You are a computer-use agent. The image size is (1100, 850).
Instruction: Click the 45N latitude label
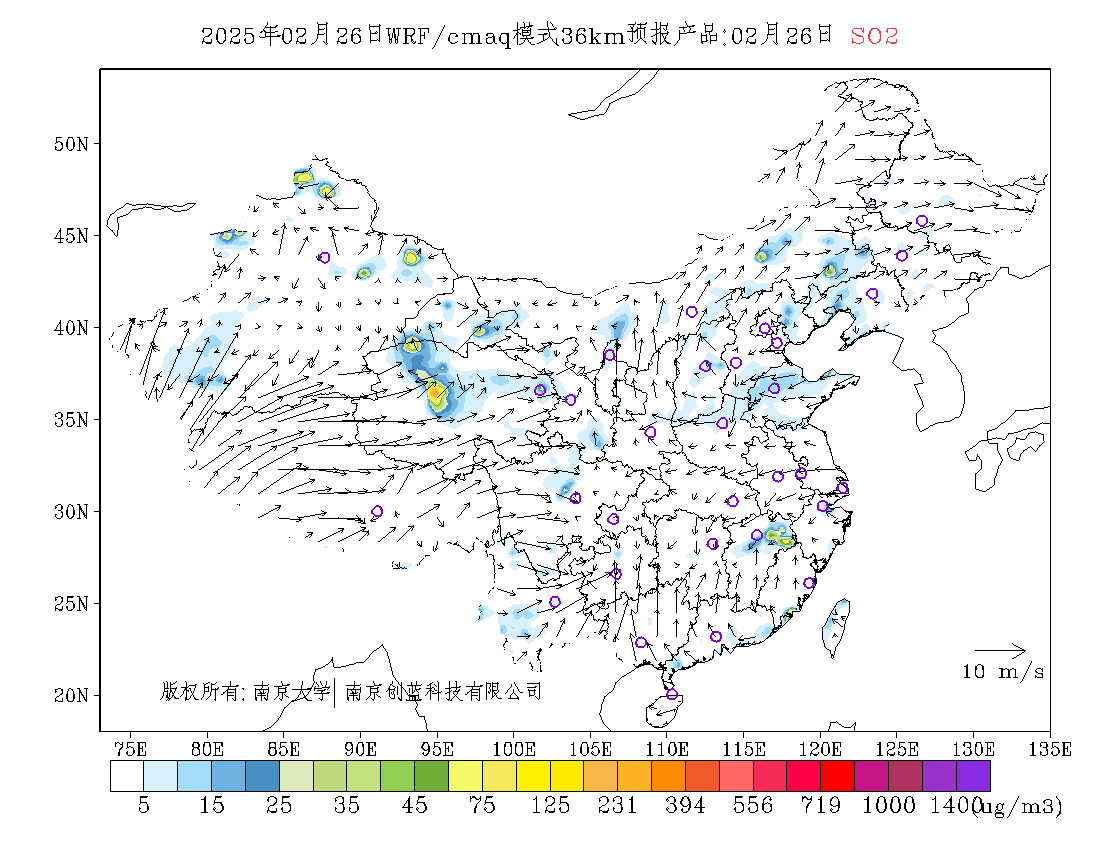[x=72, y=236]
